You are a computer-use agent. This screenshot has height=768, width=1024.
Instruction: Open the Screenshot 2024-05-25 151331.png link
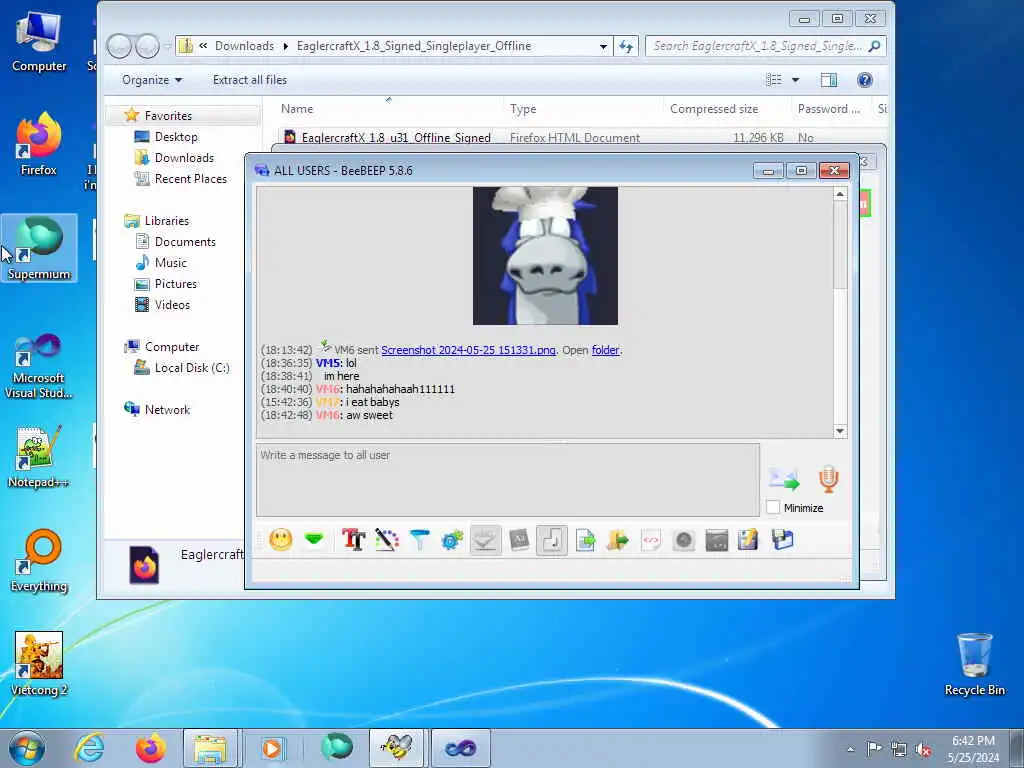click(x=468, y=350)
